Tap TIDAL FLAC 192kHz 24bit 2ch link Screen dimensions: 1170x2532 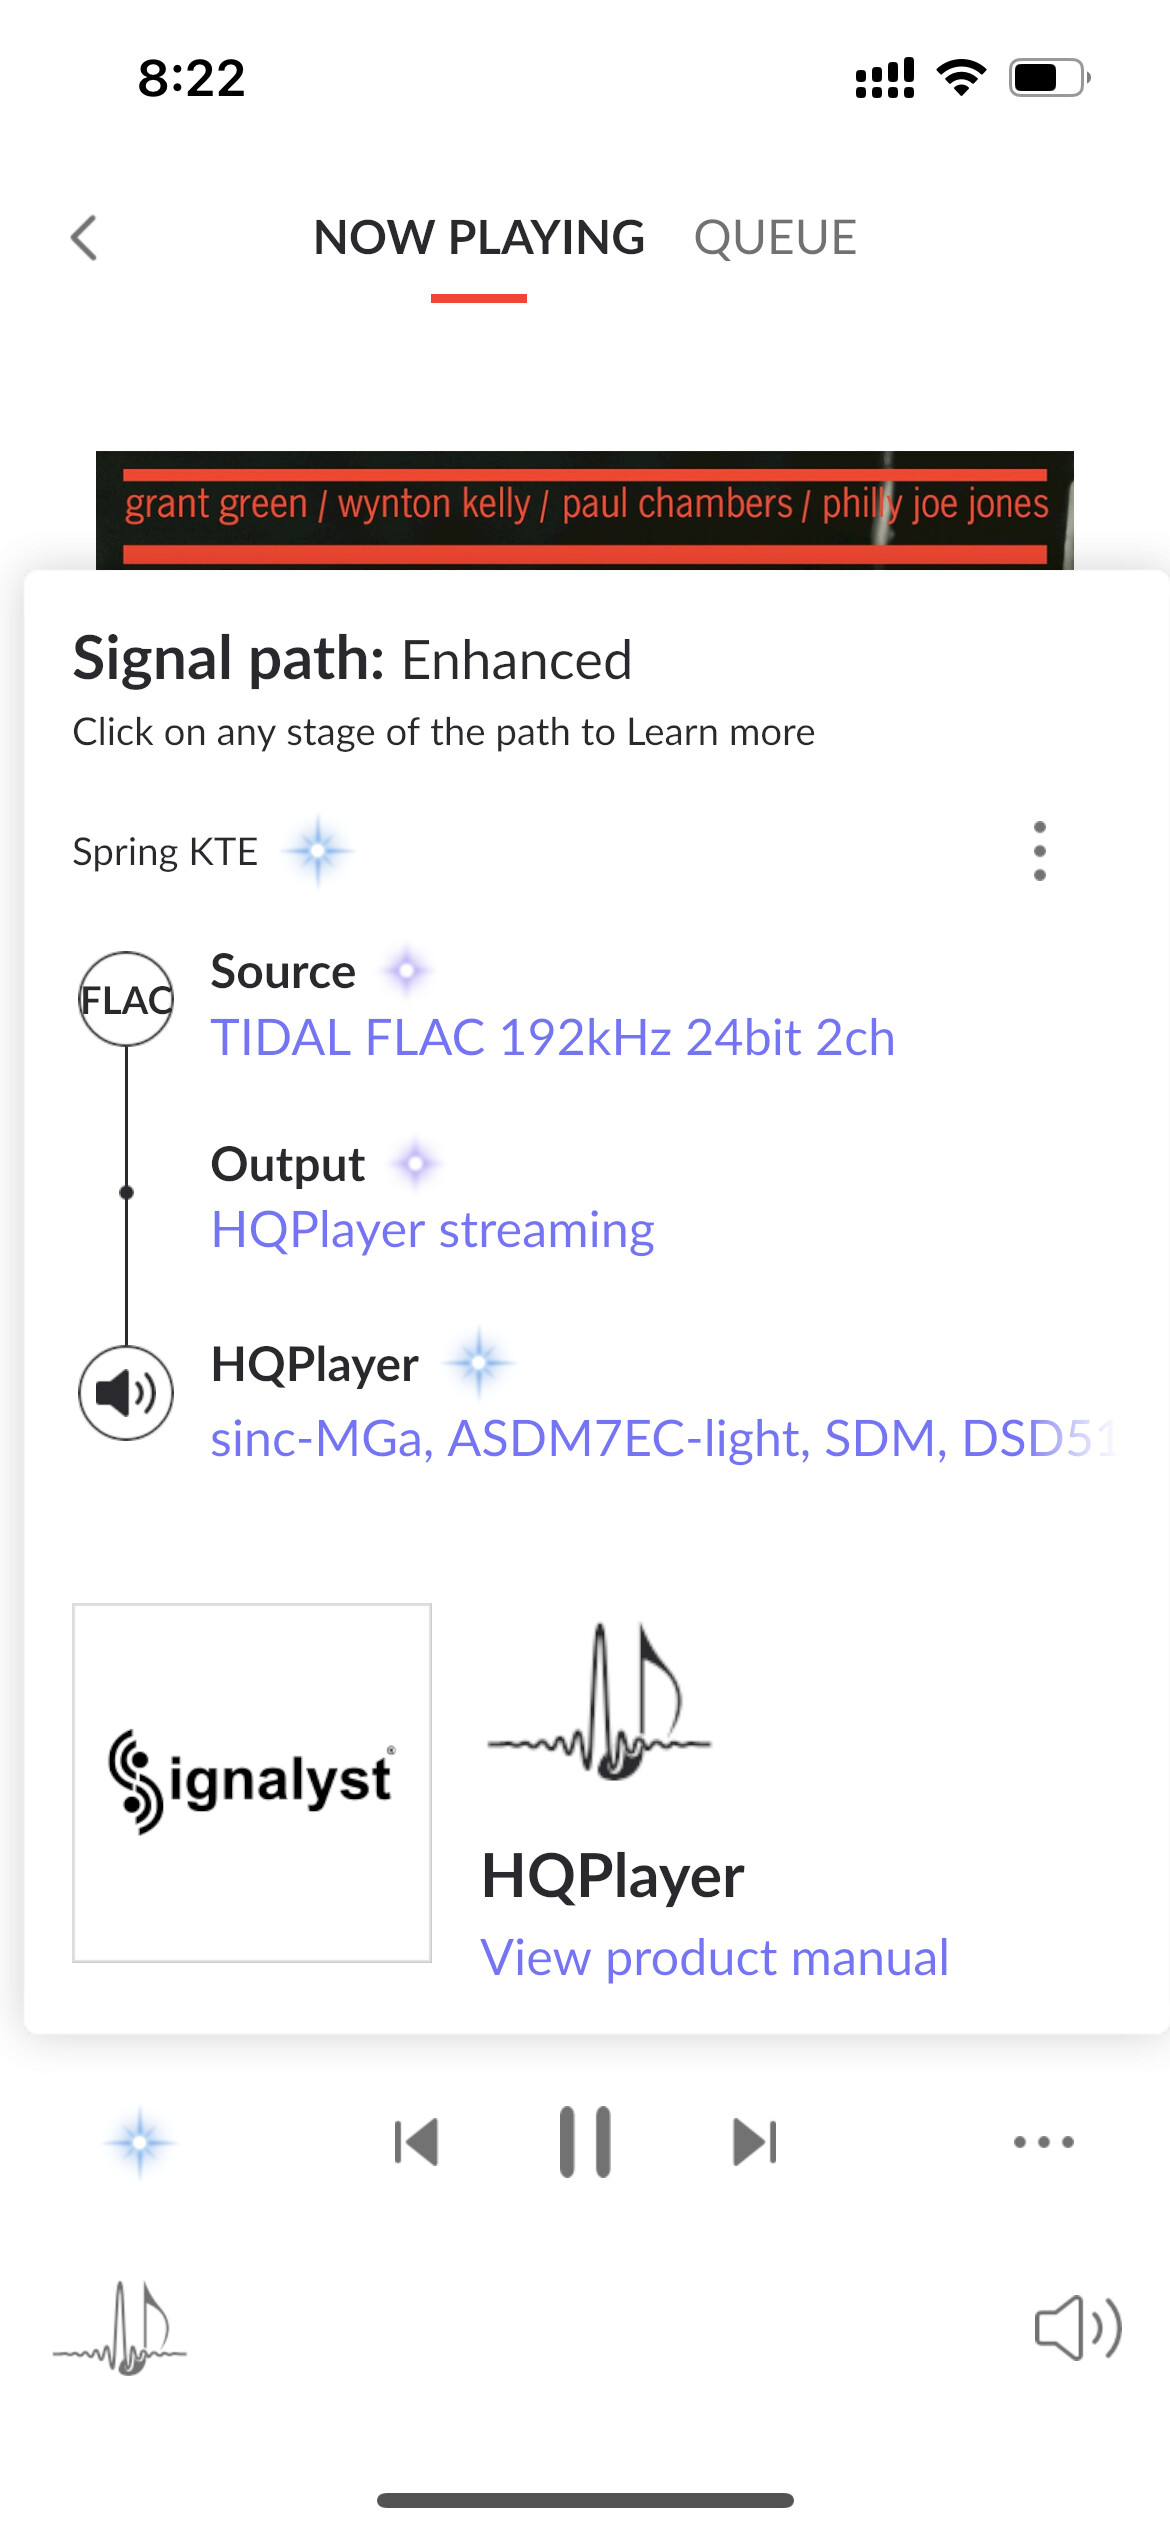click(x=553, y=1037)
